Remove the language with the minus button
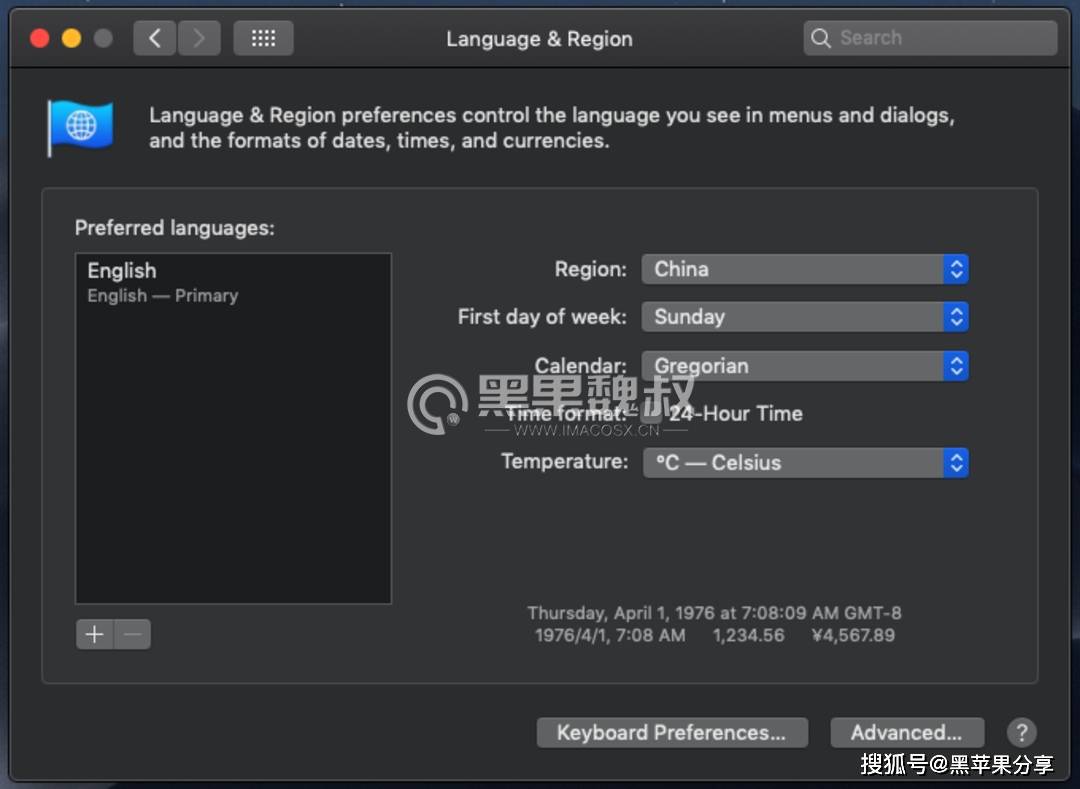Image resolution: width=1080 pixels, height=789 pixels. coord(133,634)
